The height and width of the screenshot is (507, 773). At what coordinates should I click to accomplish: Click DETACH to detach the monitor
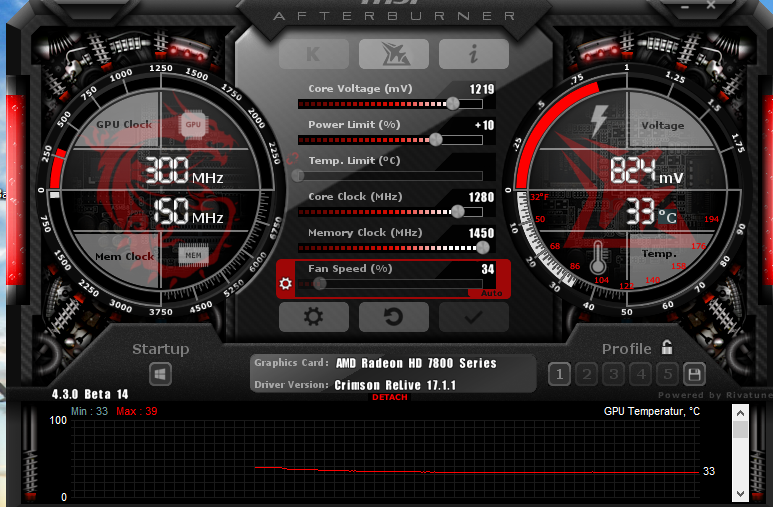[389, 397]
